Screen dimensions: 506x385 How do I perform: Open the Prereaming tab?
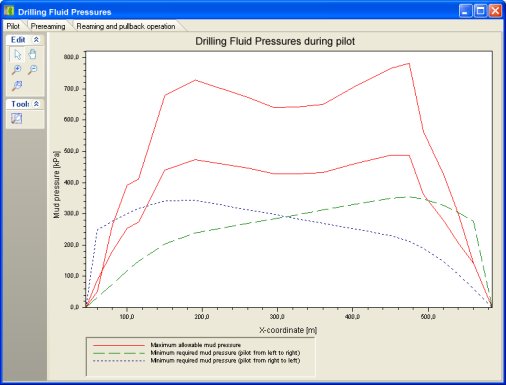coord(48,26)
